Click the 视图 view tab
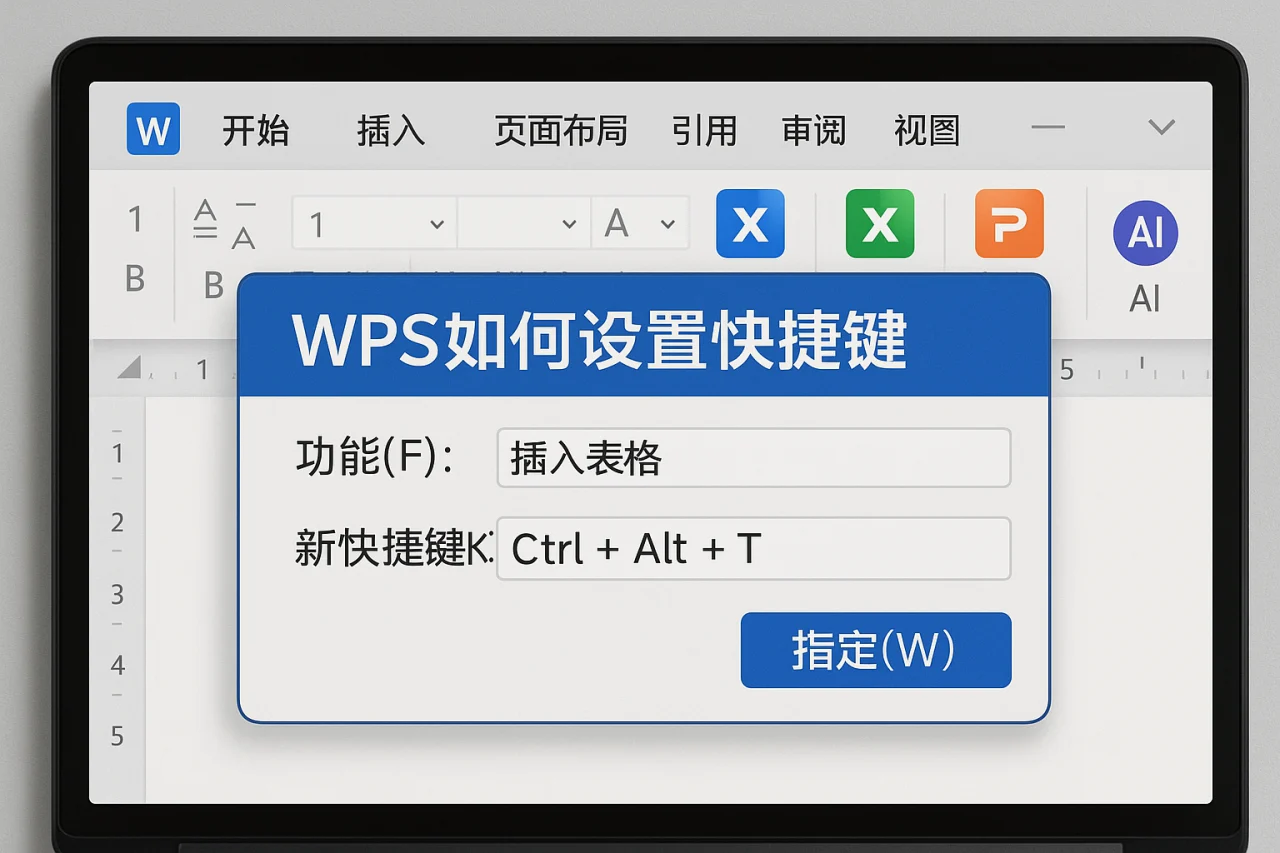Viewport: 1280px width, 853px height. click(x=925, y=130)
